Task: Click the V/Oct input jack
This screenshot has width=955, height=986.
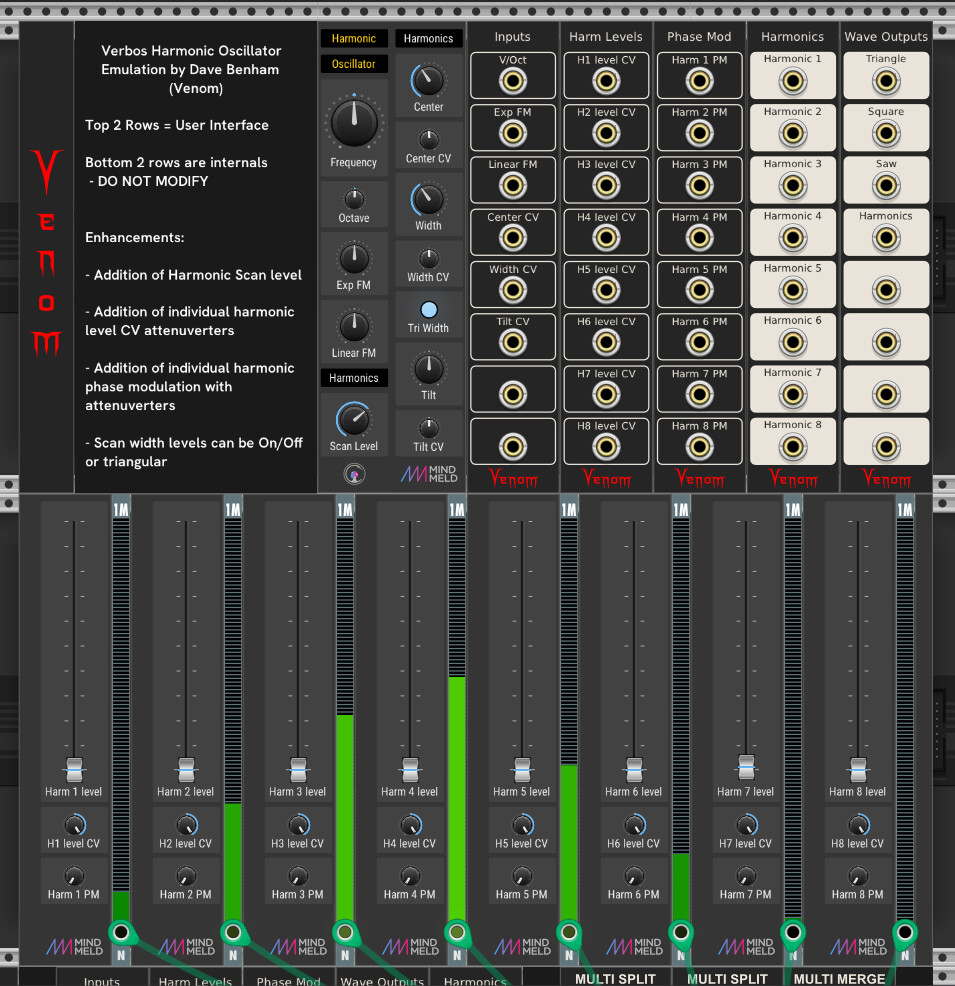Action: [513, 81]
